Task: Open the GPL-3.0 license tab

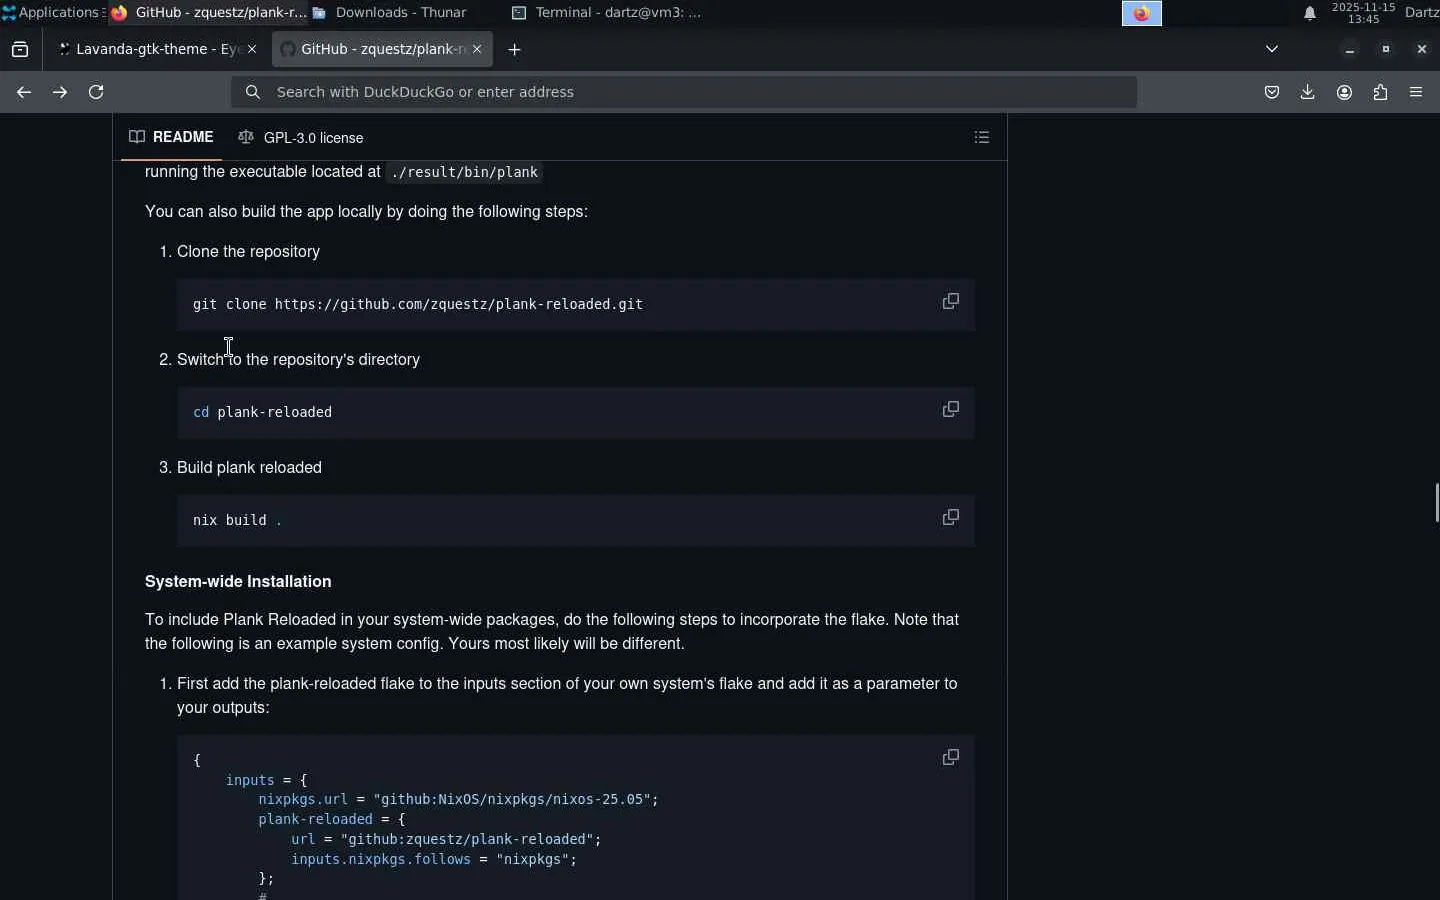Action: (301, 137)
